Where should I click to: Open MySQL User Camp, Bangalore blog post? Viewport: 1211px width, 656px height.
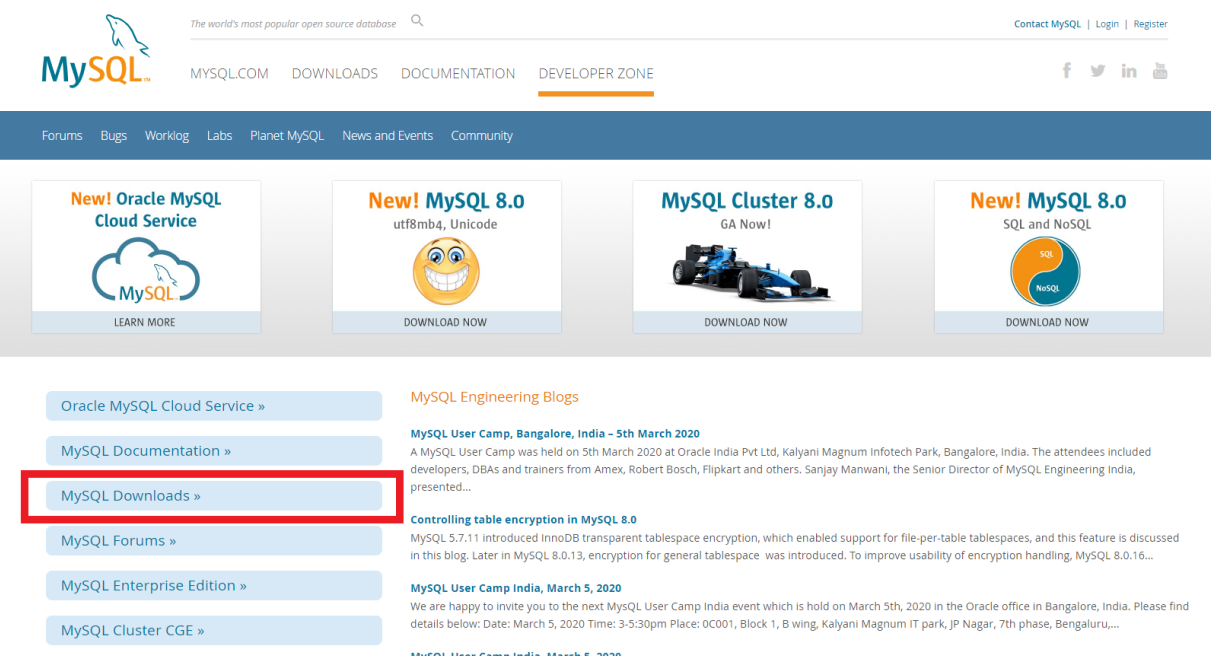point(555,433)
